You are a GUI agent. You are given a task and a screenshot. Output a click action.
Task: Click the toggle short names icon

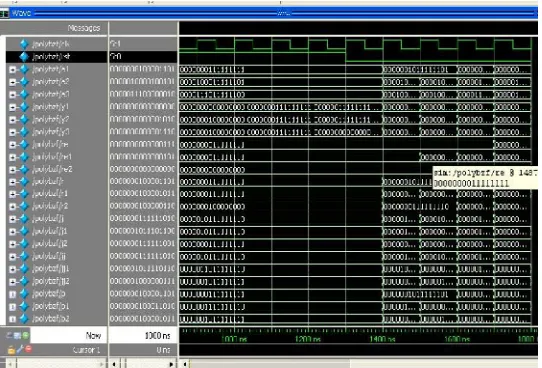click(9, 335)
